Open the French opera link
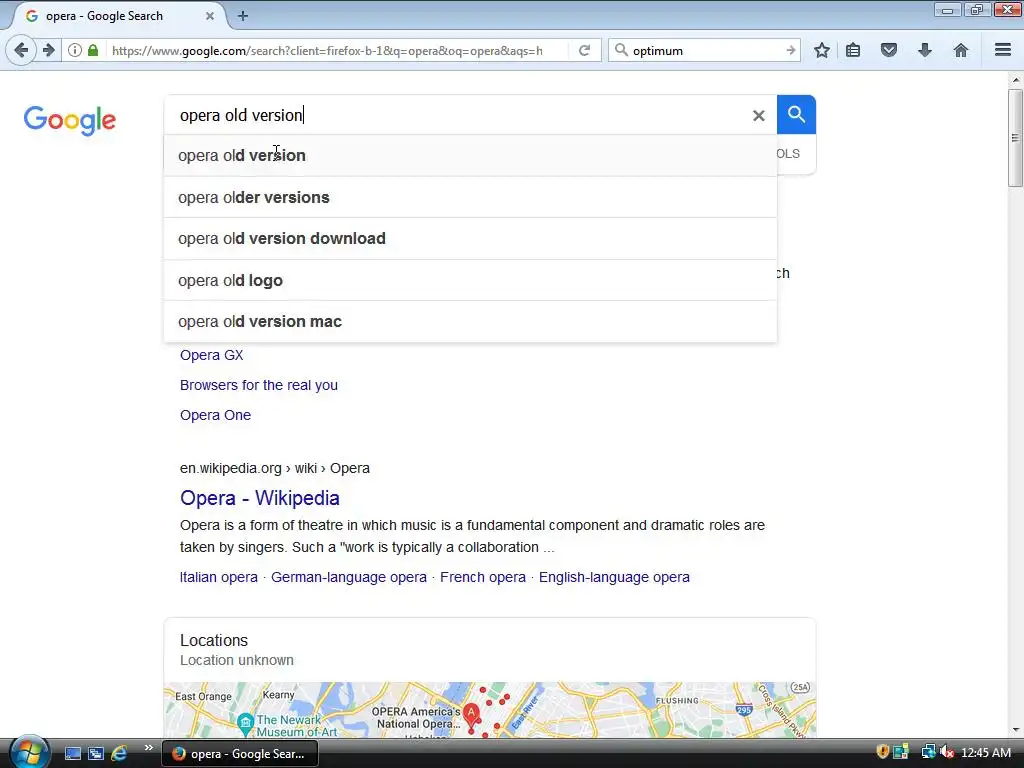Screen dimensions: 1024x768 [x=483, y=577]
